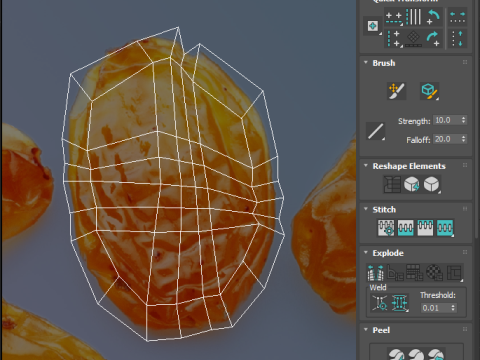The height and width of the screenshot is (360, 480).
Task: Click Space Vertically arrows icon
Action: tap(457, 38)
